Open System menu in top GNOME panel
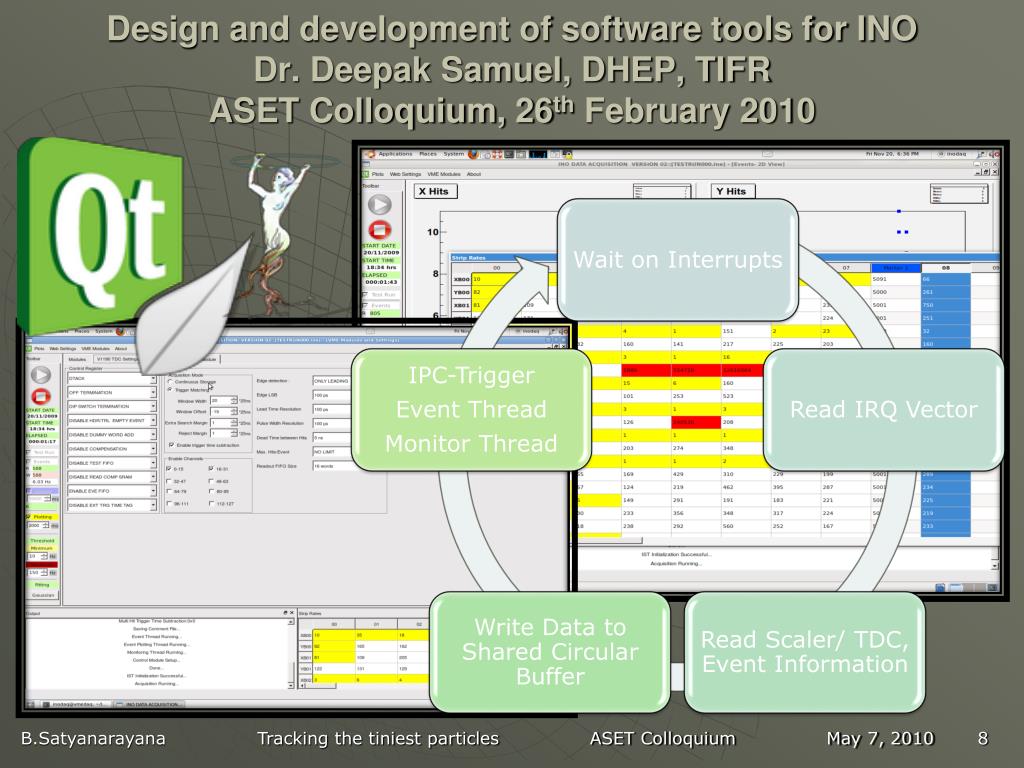 (x=453, y=154)
